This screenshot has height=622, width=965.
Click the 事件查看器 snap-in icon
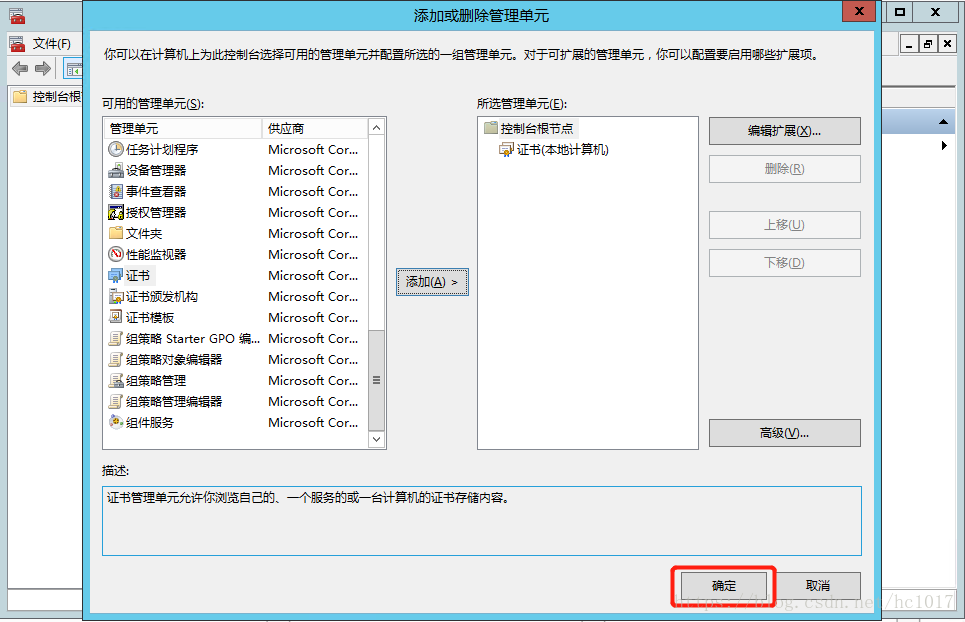pyautogui.click(x=116, y=191)
